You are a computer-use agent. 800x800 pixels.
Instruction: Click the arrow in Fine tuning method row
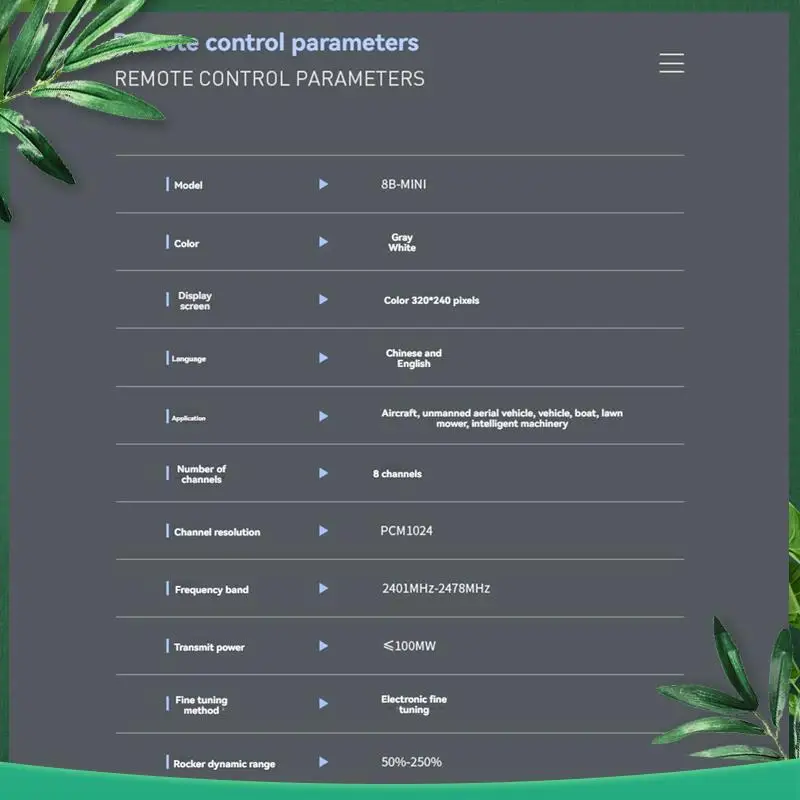pyautogui.click(x=323, y=704)
